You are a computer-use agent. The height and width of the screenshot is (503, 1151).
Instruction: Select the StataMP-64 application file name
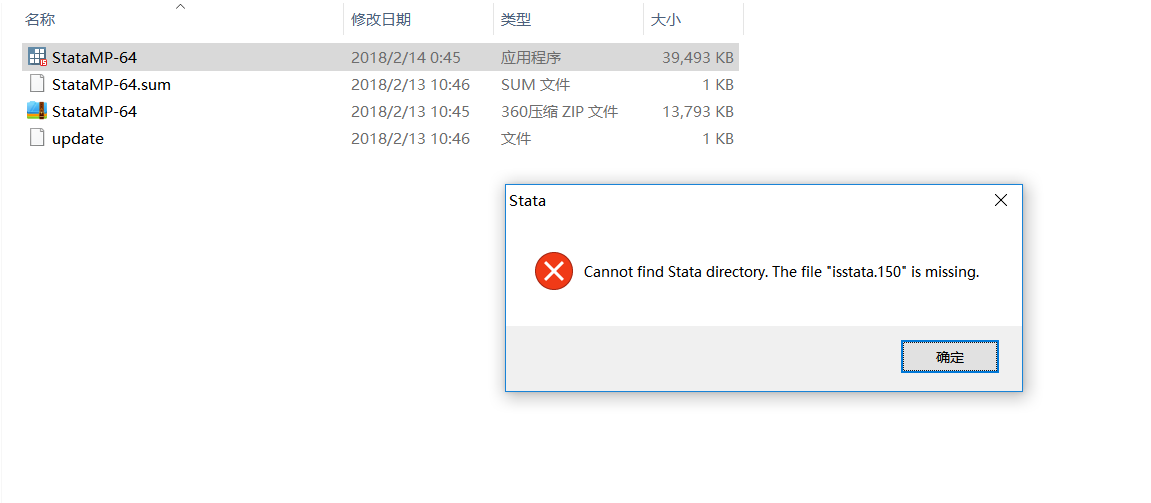pyautogui.click(x=94, y=57)
